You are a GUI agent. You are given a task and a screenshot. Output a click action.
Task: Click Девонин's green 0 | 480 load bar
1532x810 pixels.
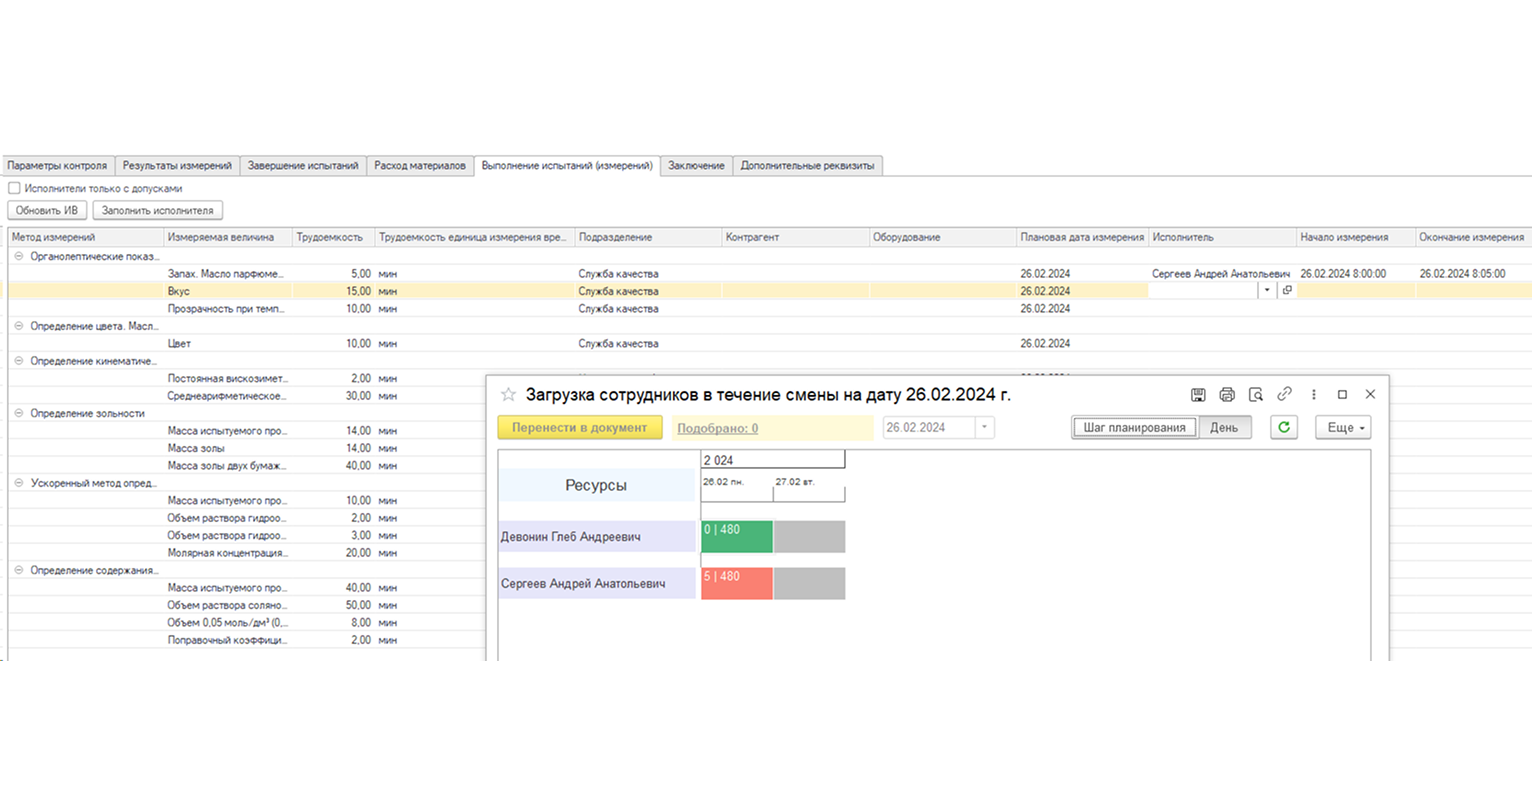[x=737, y=536]
